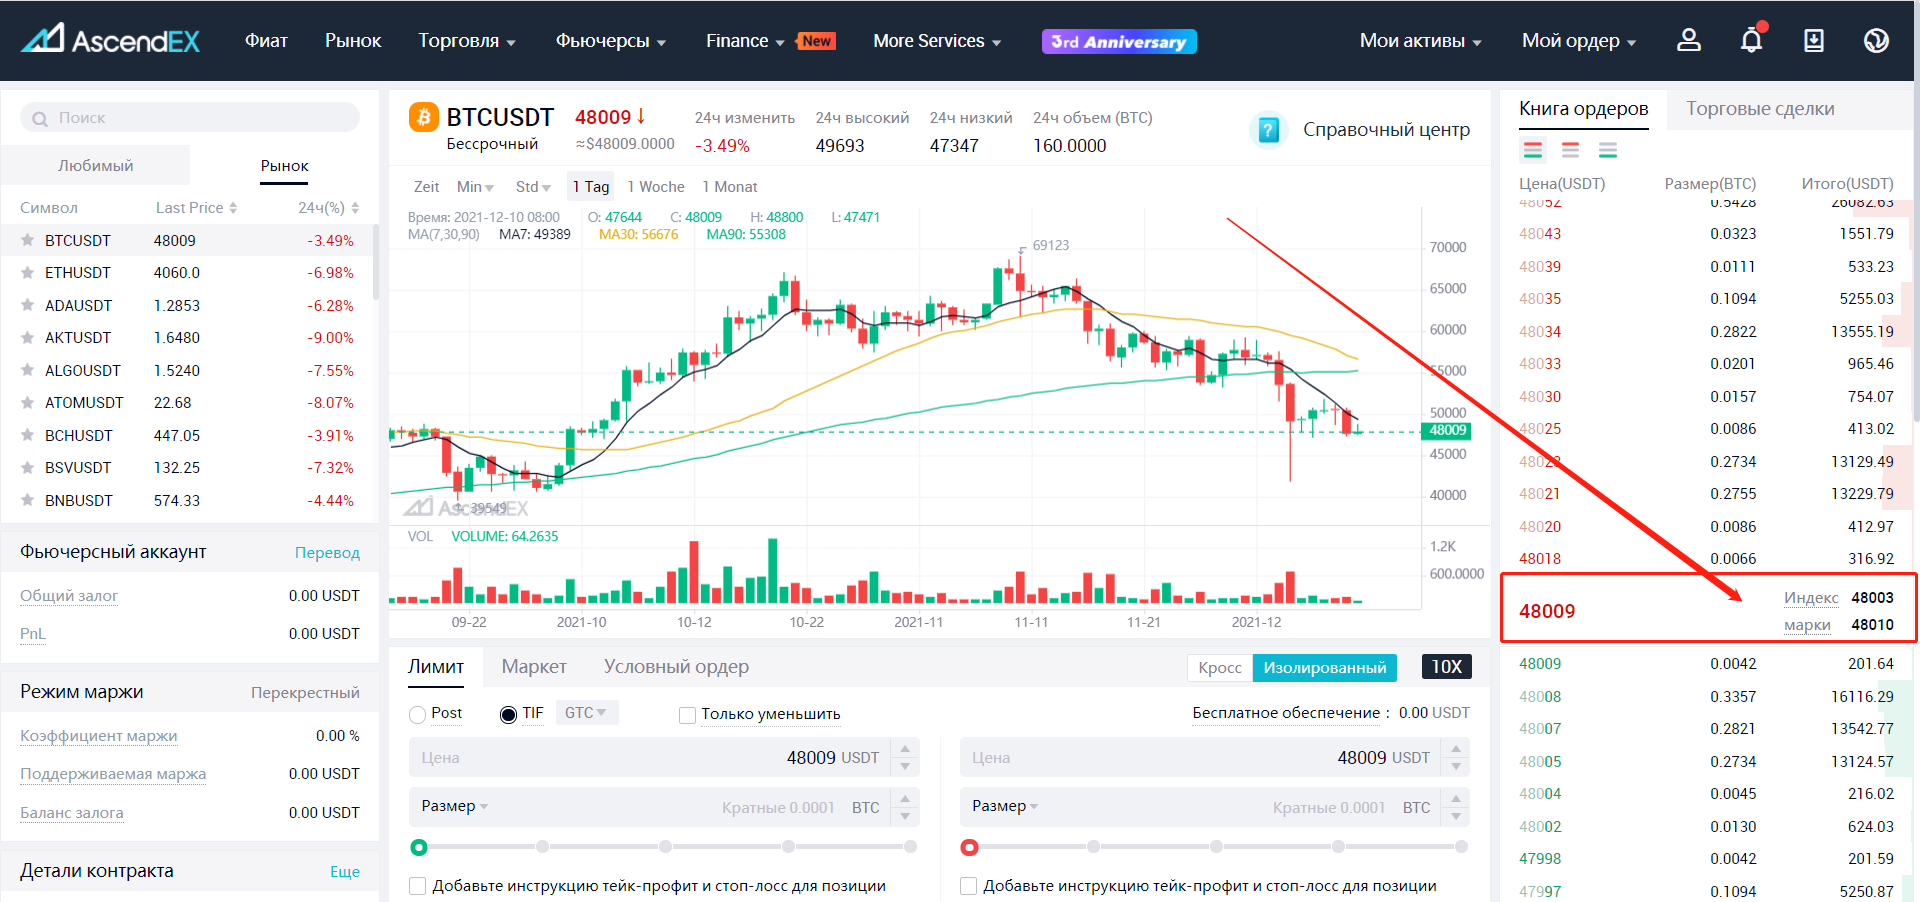Open the notifications bell icon
This screenshot has height=902, width=1920.
click(1752, 40)
